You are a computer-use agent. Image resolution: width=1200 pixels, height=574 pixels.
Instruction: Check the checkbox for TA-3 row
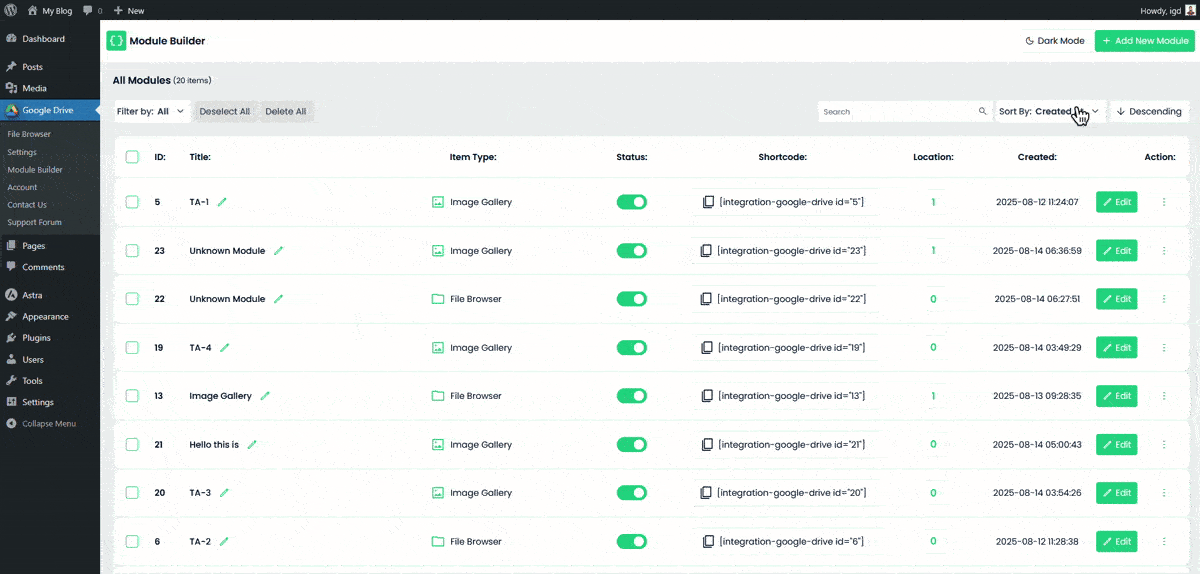132,493
